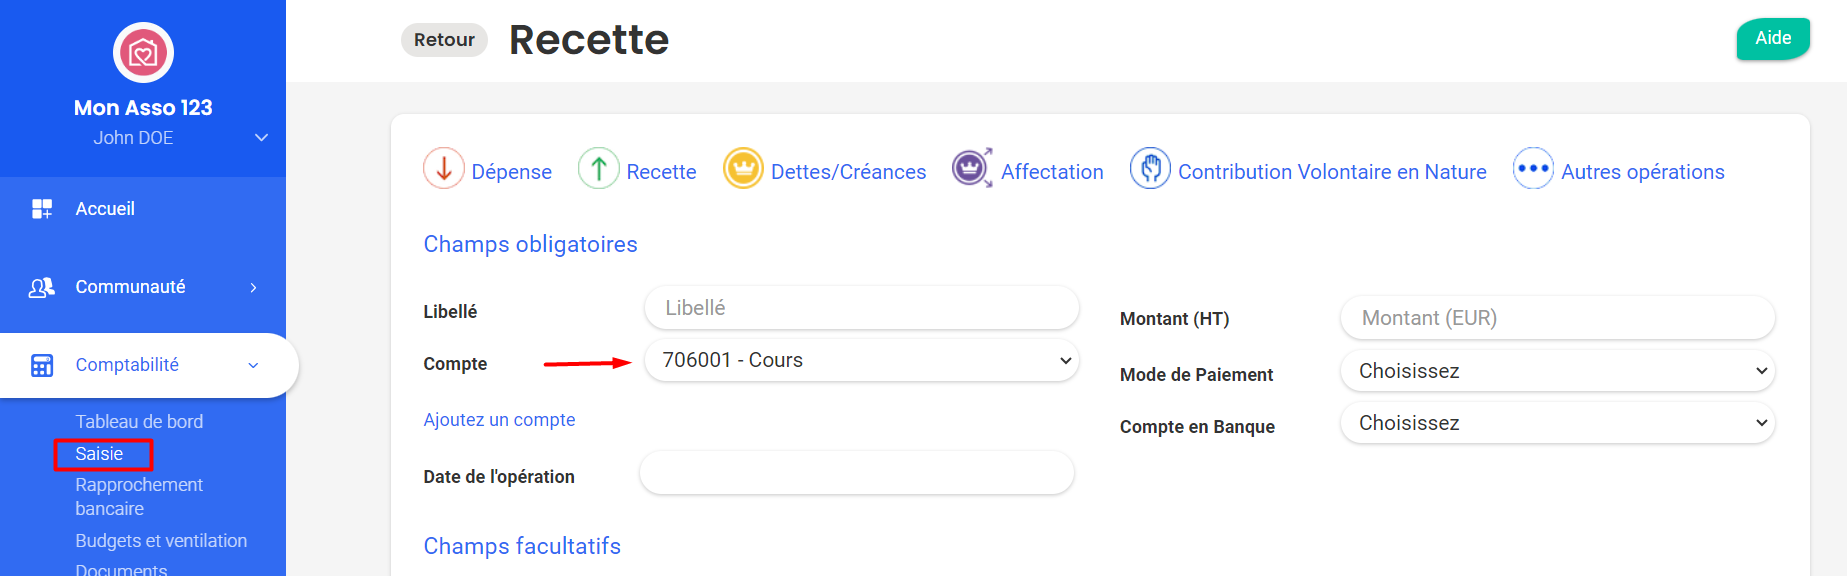
Task: Click the Retour button
Action: coord(444,40)
